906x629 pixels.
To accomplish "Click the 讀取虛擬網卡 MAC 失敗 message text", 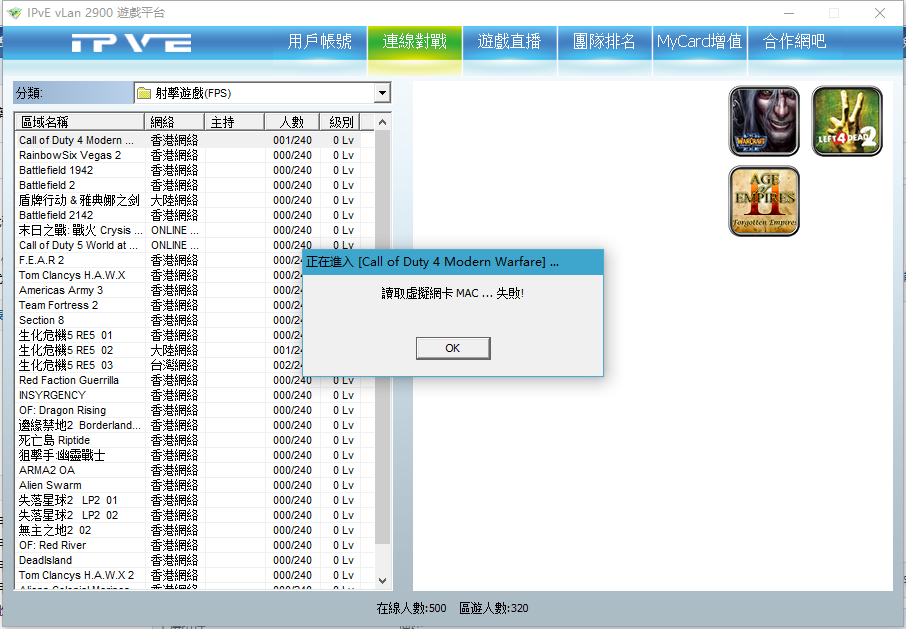I will (x=452, y=293).
